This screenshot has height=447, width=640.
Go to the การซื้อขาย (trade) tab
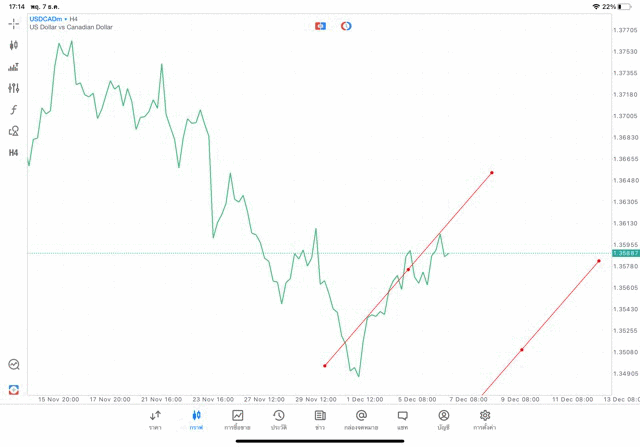pyautogui.click(x=238, y=419)
